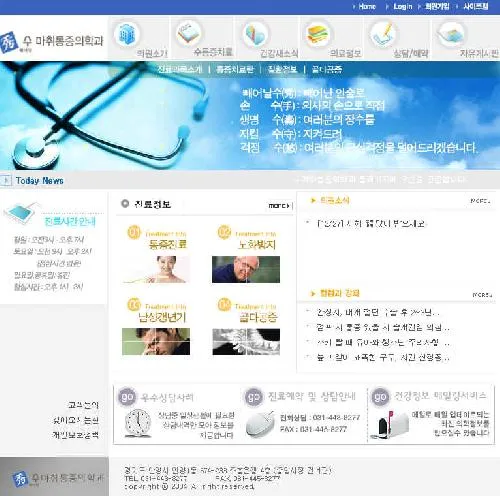The image size is (500, 496).
Task: Click the 02 number badge for 노화방지
Action: click(x=224, y=232)
